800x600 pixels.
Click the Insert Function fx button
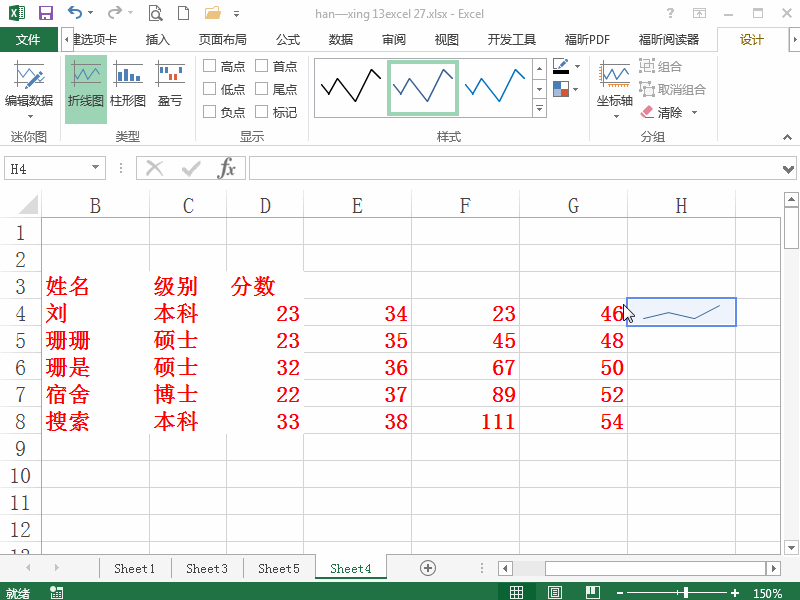click(227, 168)
